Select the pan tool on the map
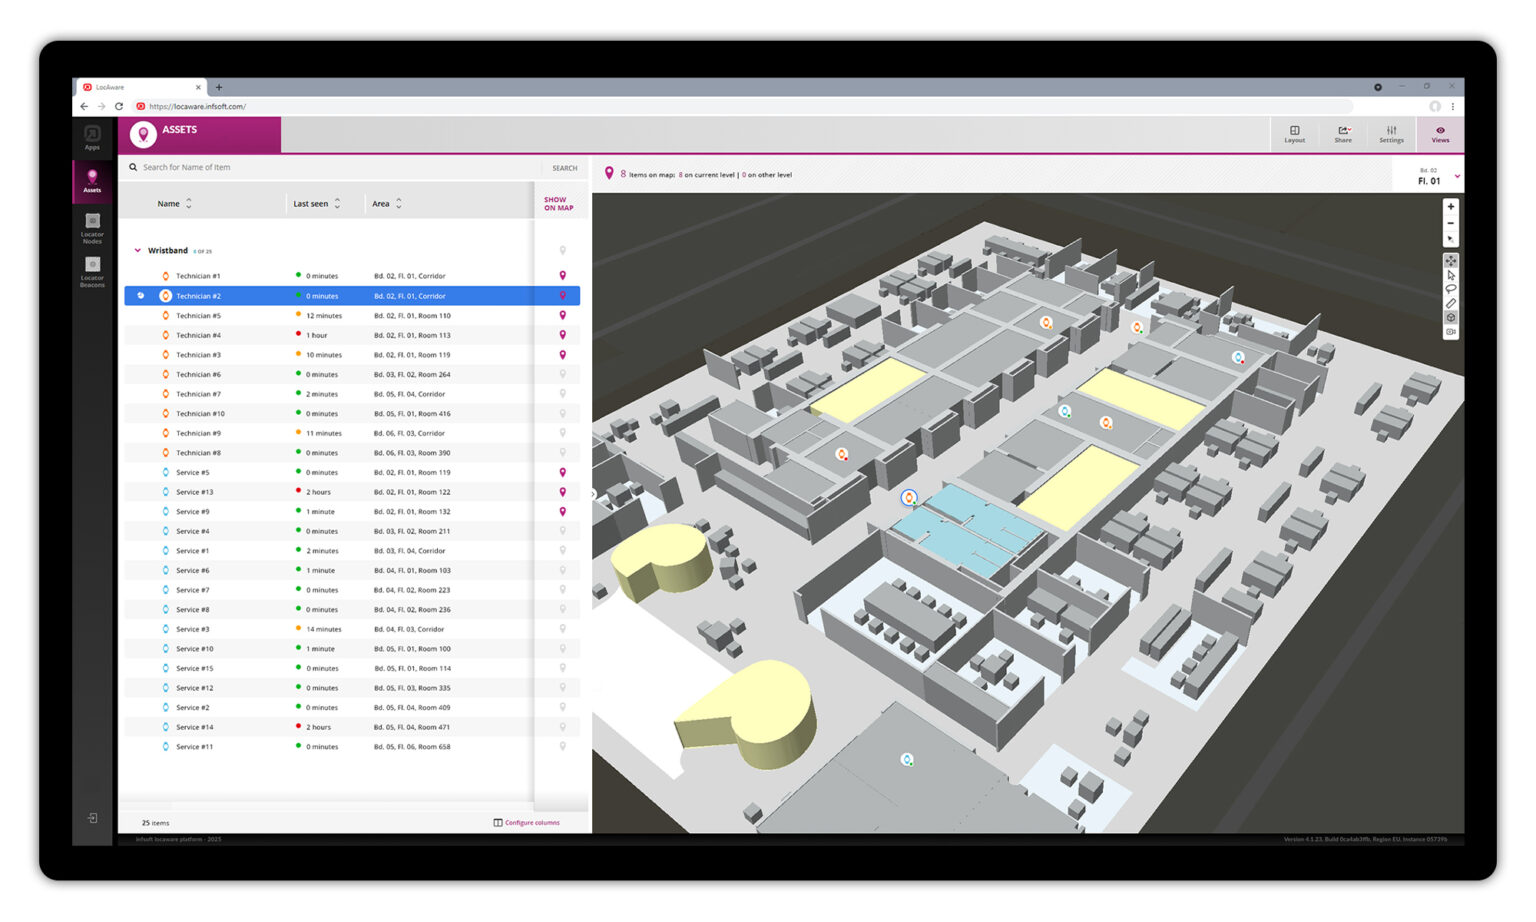This screenshot has height=922, width=1536. [1451, 260]
